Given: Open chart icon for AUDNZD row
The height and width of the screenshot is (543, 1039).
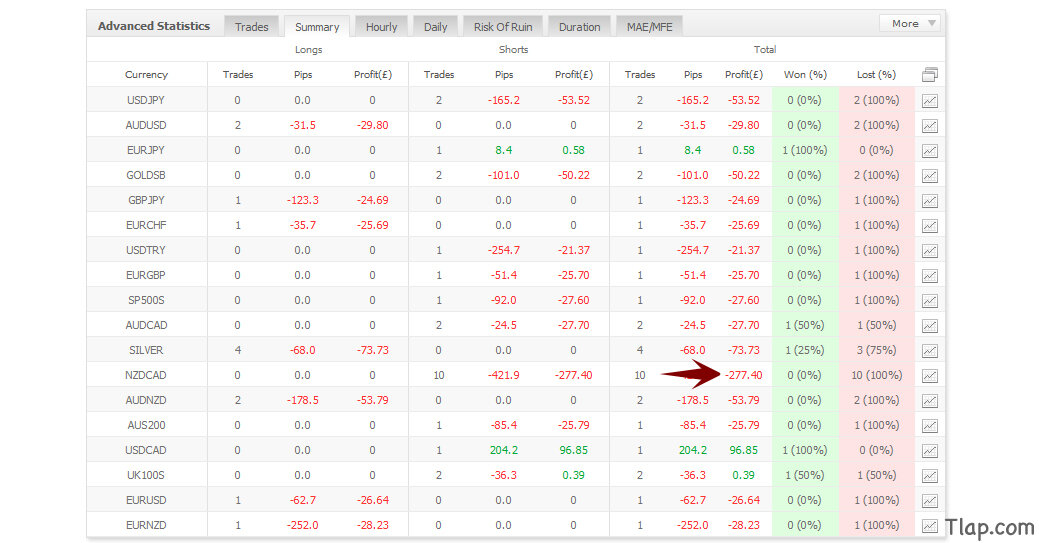Looking at the screenshot, I should [930, 400].
